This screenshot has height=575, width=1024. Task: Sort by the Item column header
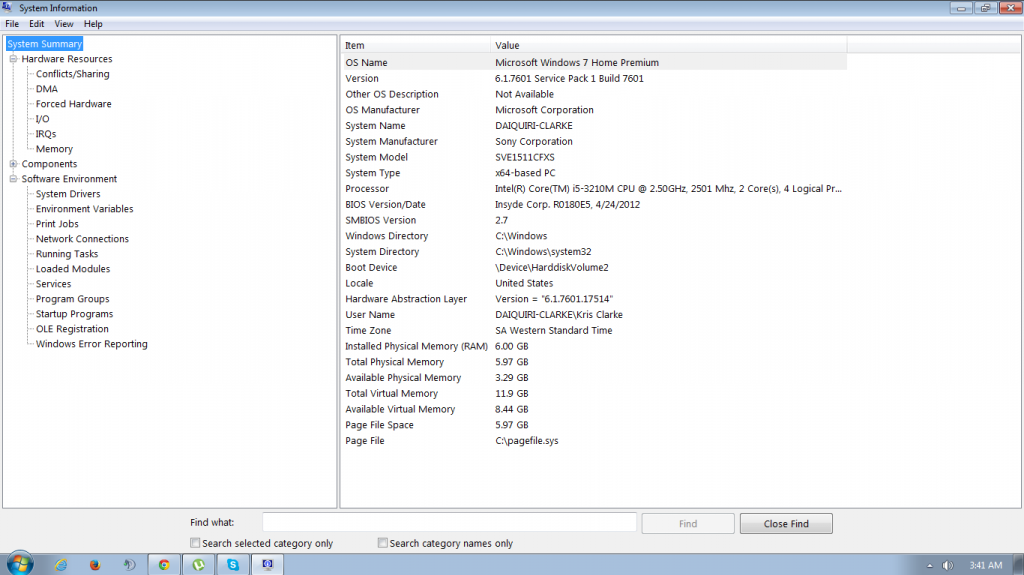point(415,45)
